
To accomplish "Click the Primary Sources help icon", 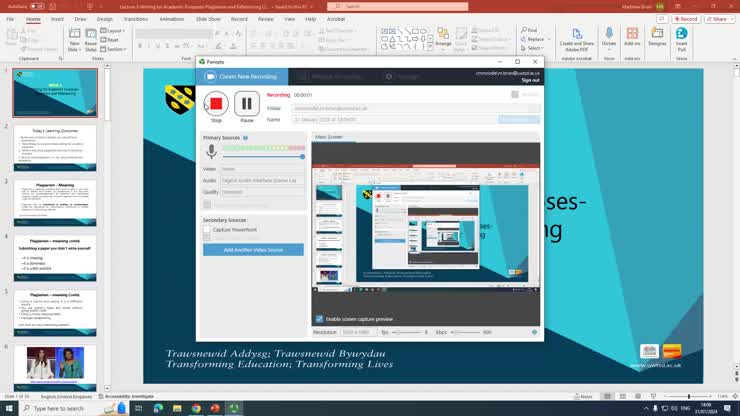I will click(x=246, y=137).
